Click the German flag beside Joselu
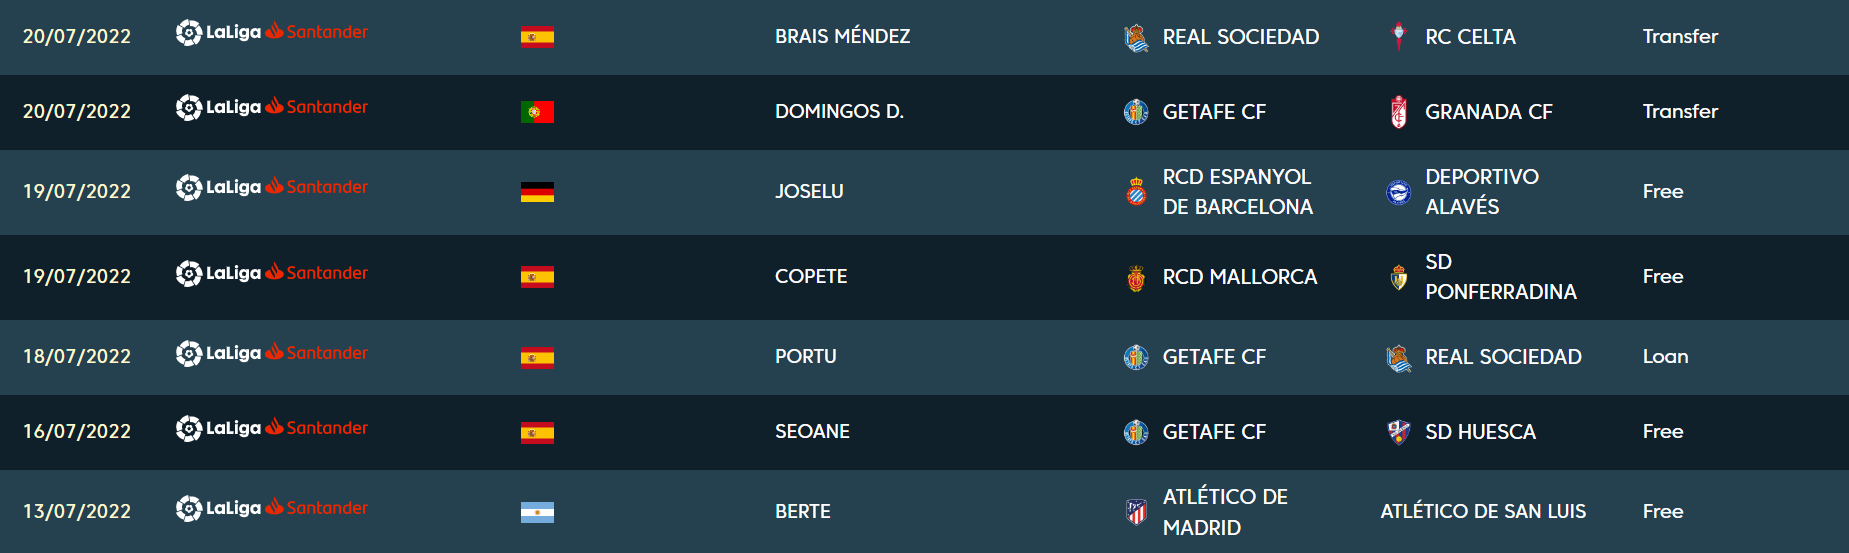1849x553 pixels. pyautogui.click(x=537, y=192)
